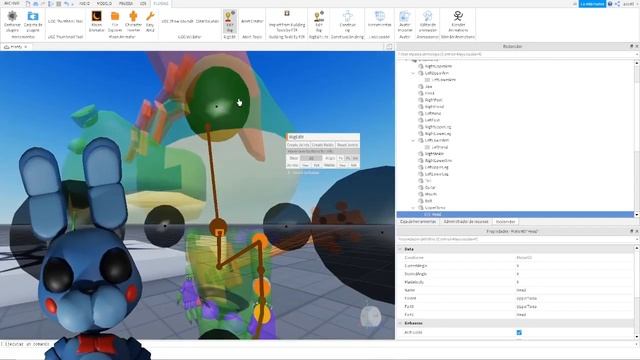Collapse the LeftUpperArm tree node
The image size is (640, 360).
413,73
